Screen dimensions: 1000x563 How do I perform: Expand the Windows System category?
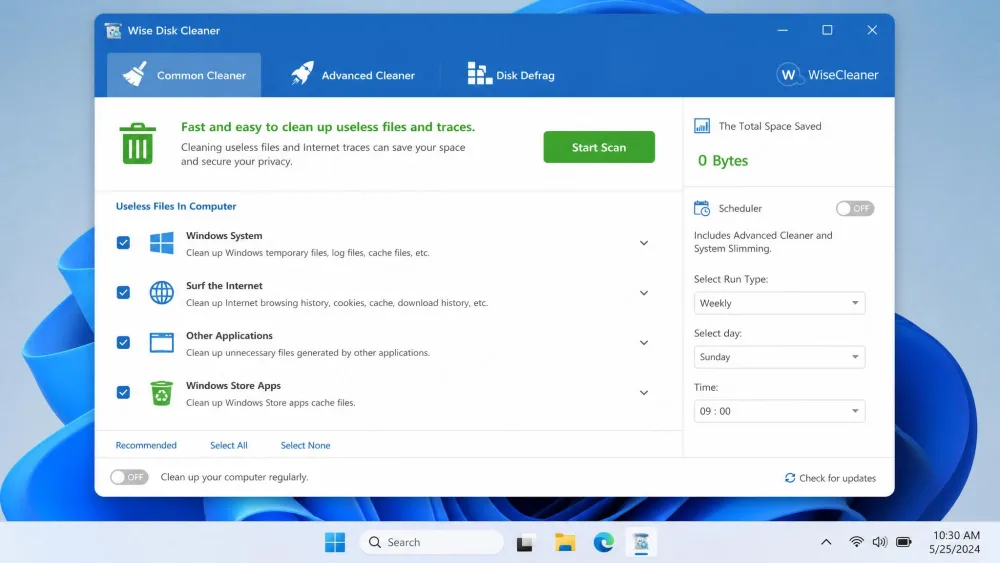pyautogui.click(x=643, y=243)
